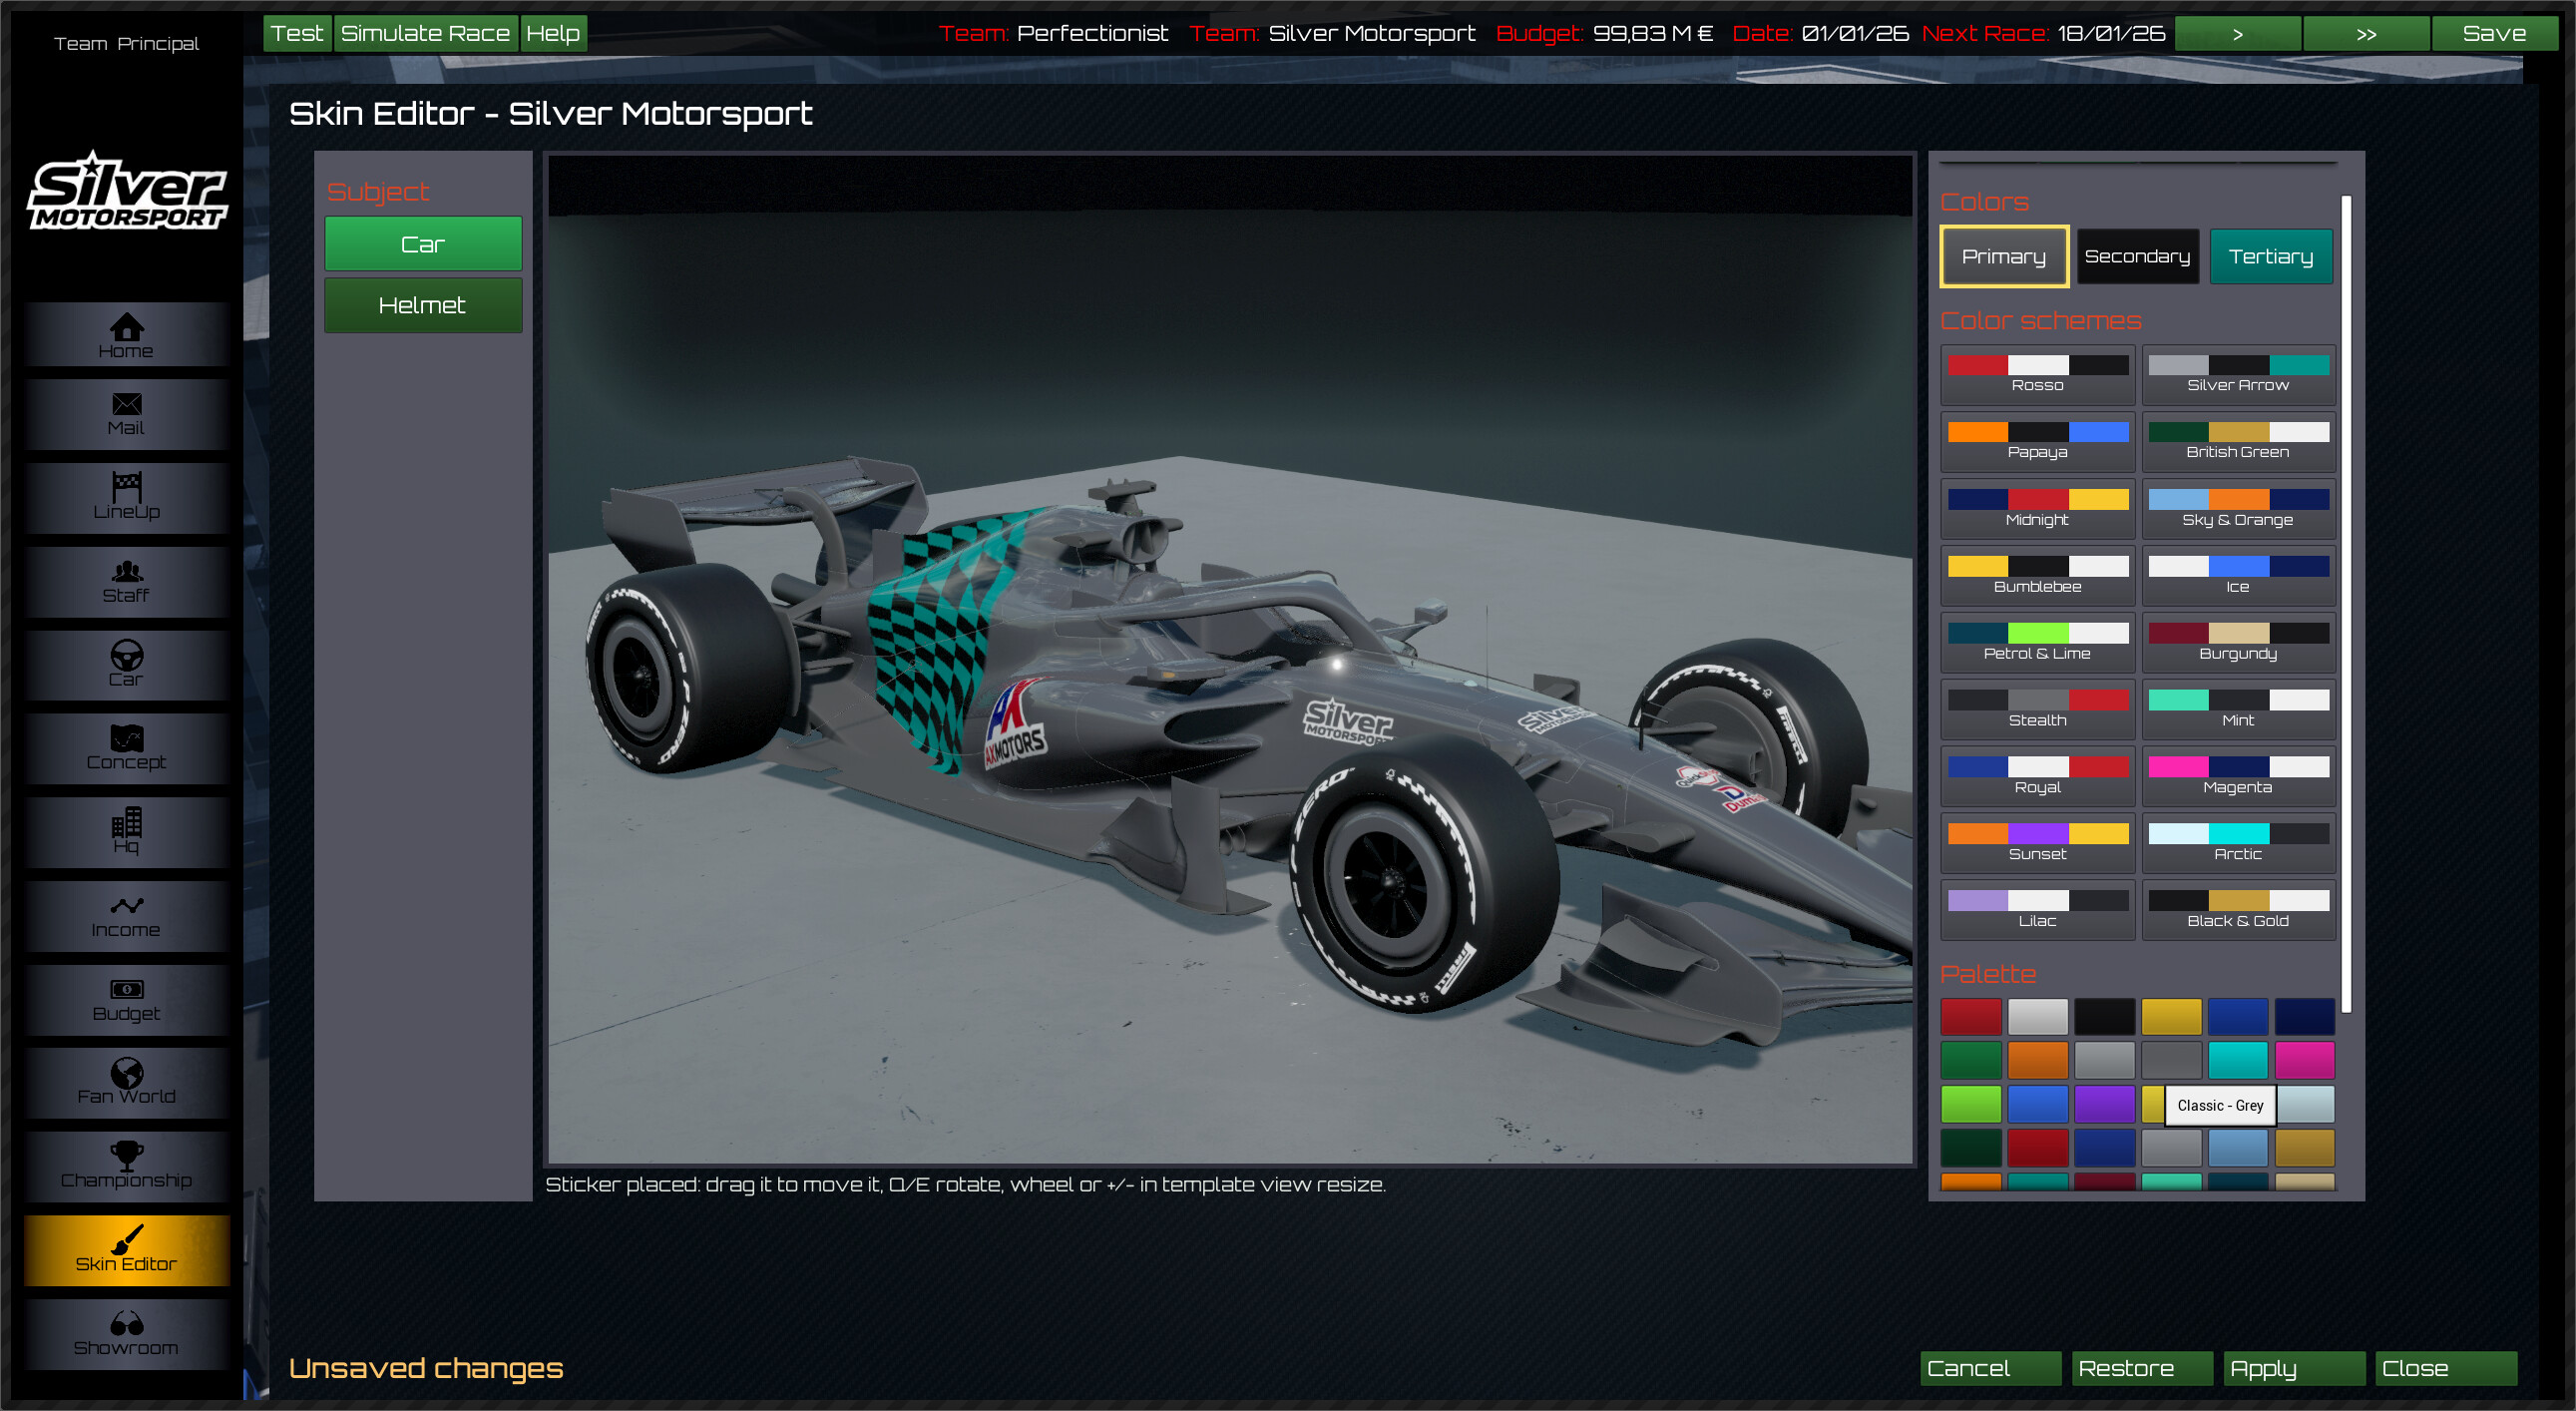This screenshot has width=2576, height=1411.
Task: Click the Close button at bottom
Action: click(2446, 1368)
